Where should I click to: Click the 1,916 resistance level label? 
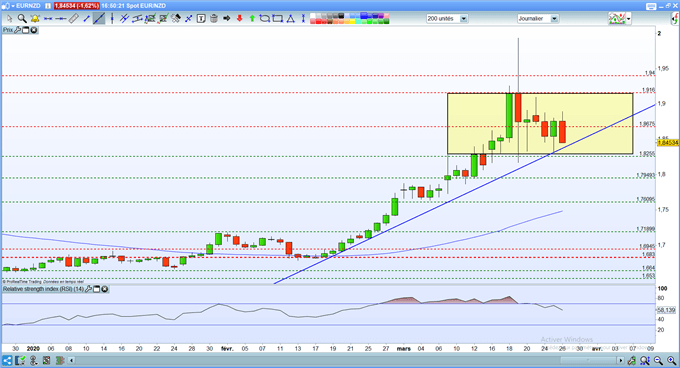click(649, 90)
